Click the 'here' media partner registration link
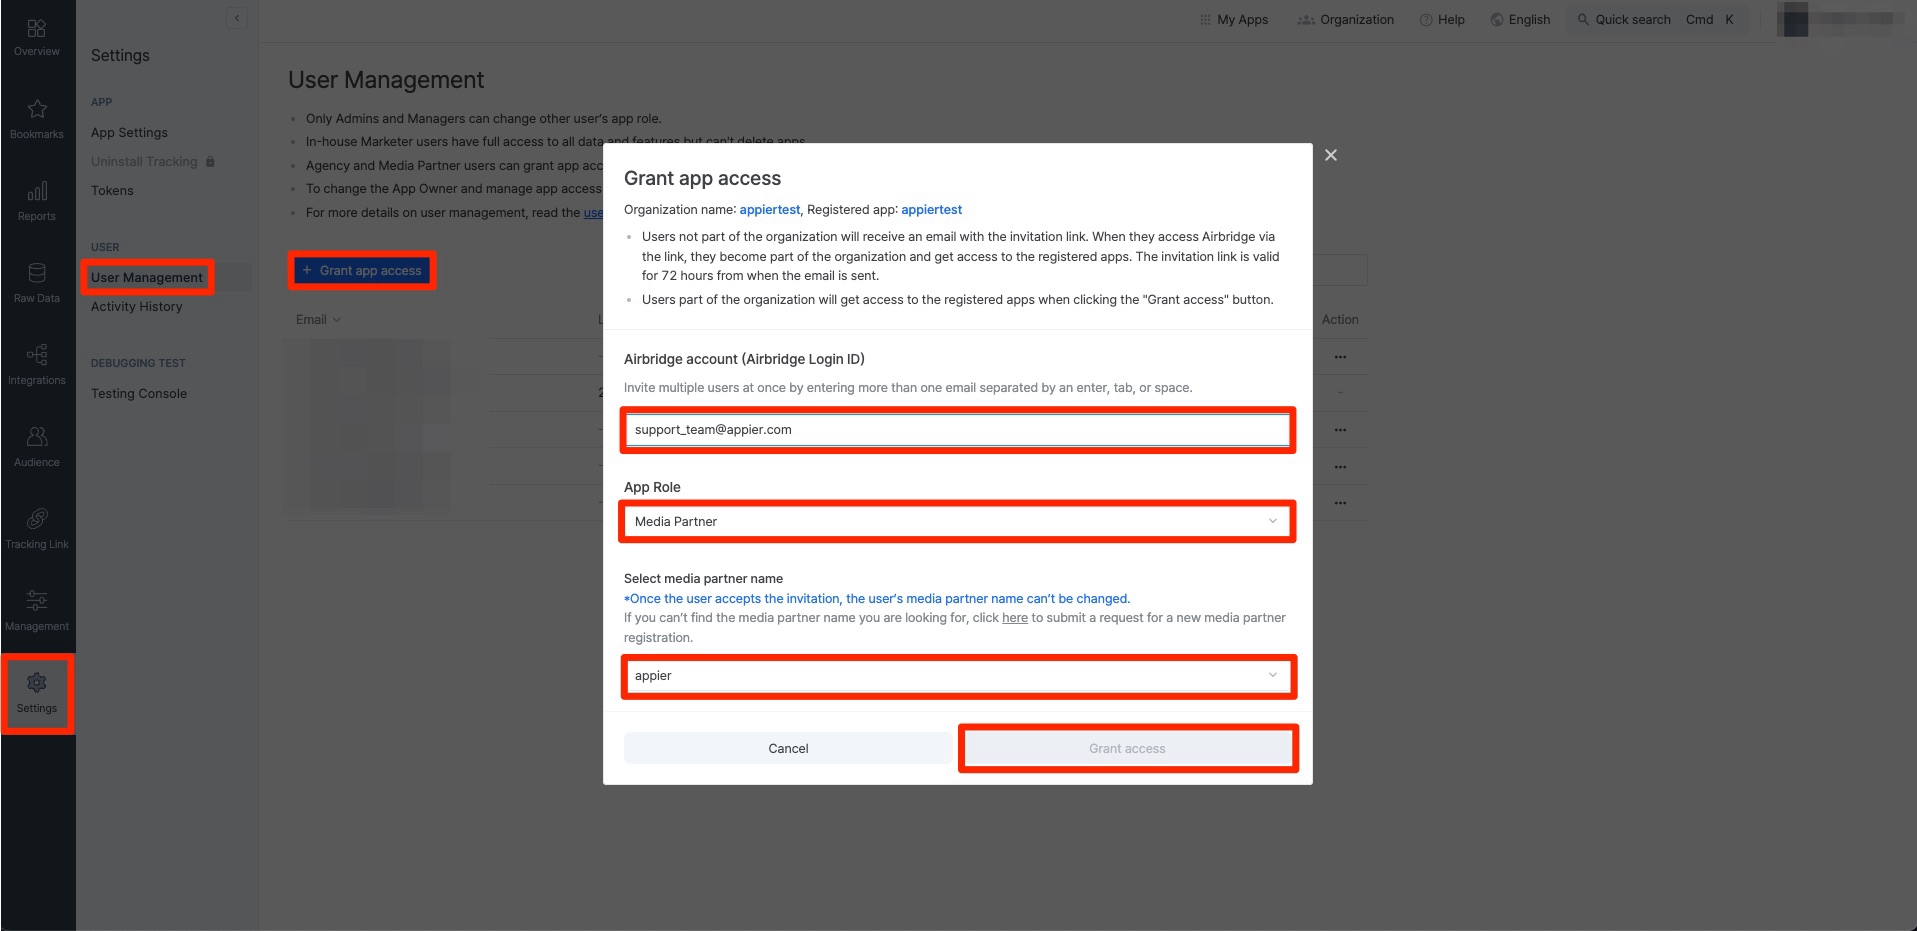 [x=1014, y=618]
